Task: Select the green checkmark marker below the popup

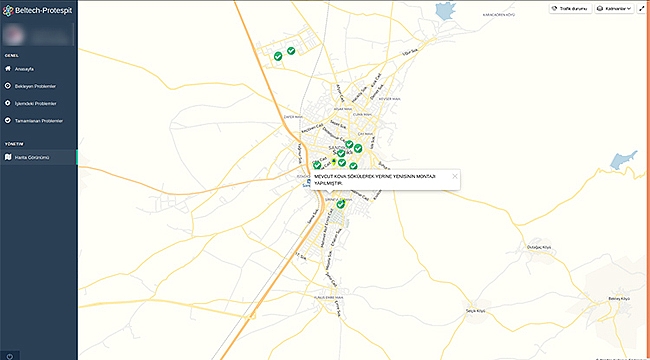Action: coord(341,204)
